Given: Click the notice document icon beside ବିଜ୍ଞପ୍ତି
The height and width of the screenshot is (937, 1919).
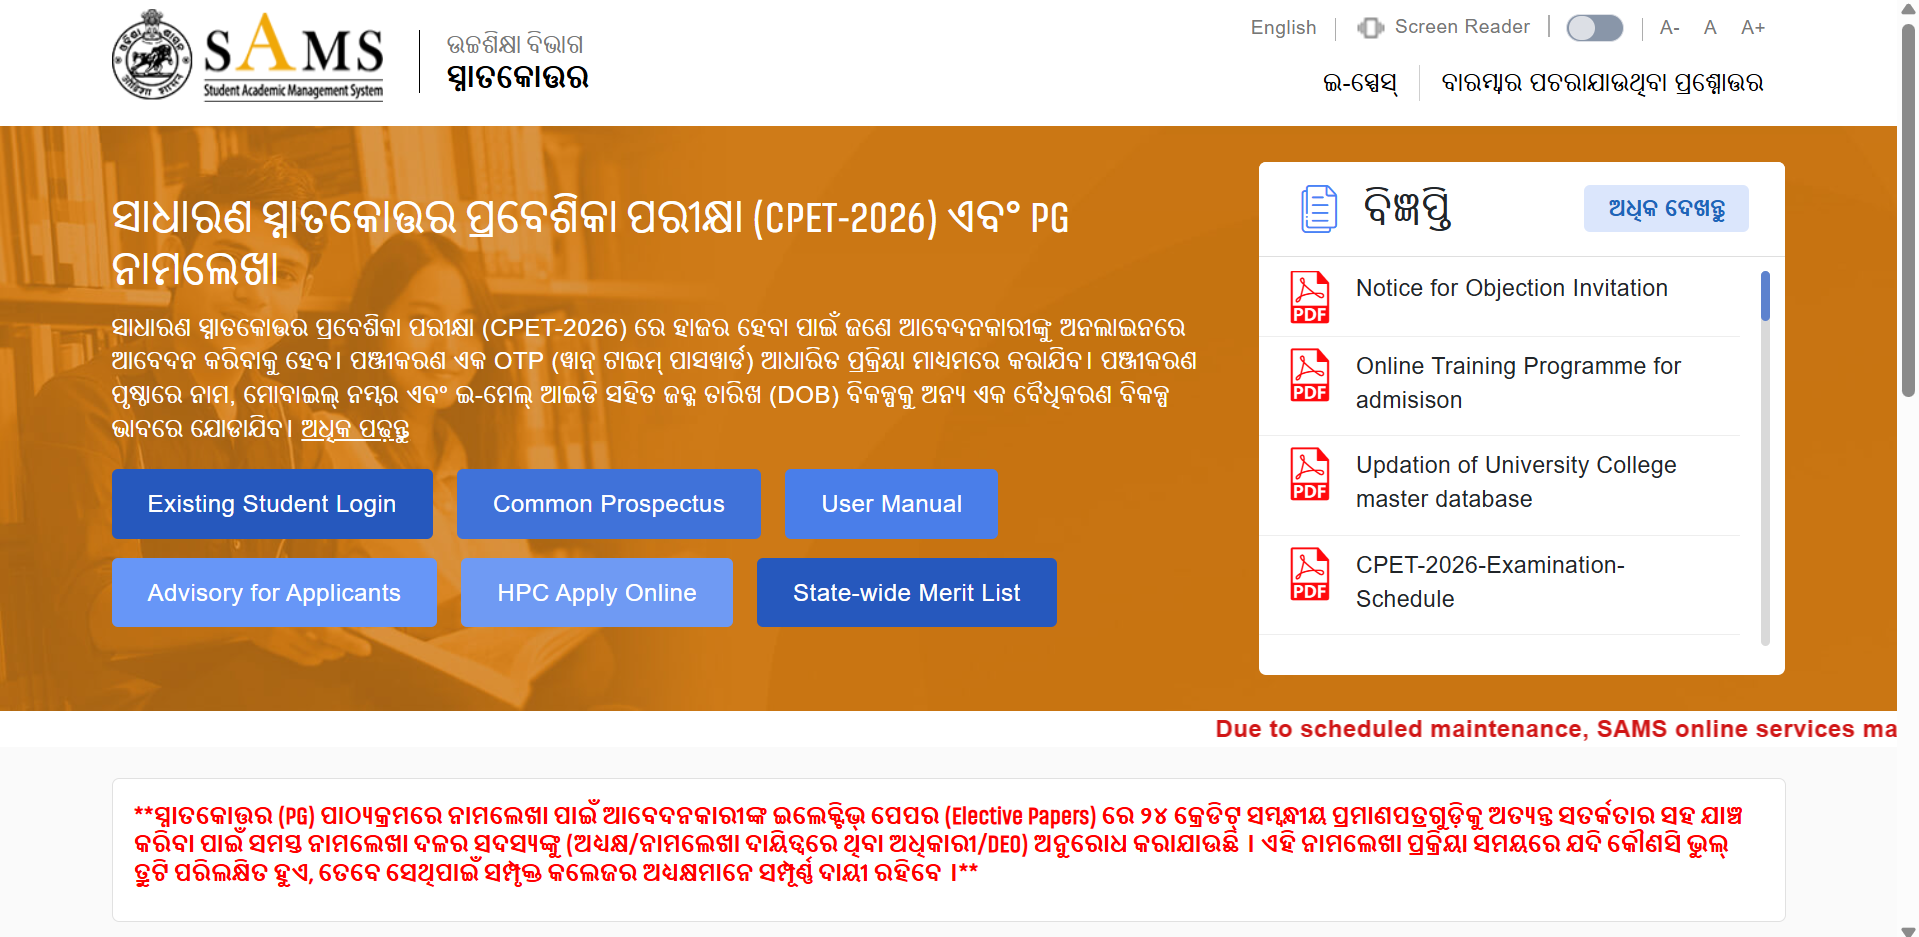Looking at the screenshot, I should 1319,209.
